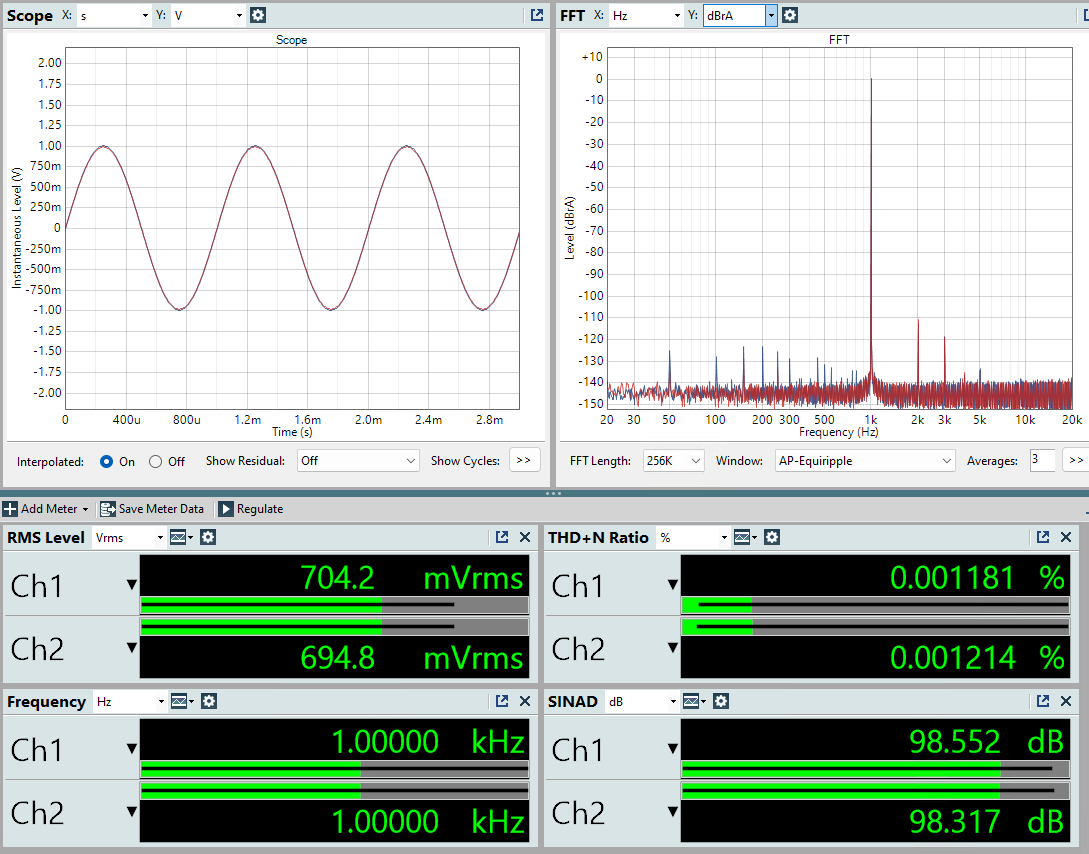Screen dimensions: 1089x854
Task: Expand THD+N Ratio Ch1 arrow
Action: 672,585
